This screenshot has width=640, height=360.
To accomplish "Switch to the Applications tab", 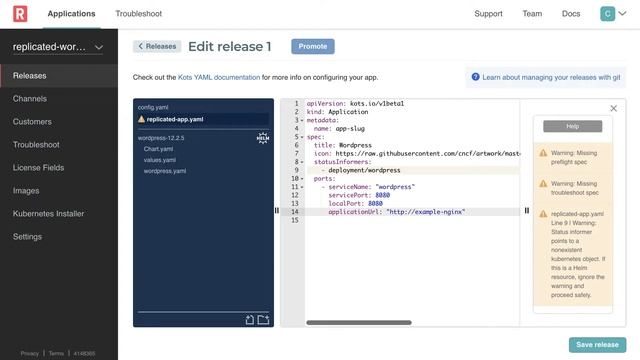I will tap(71, 13).
